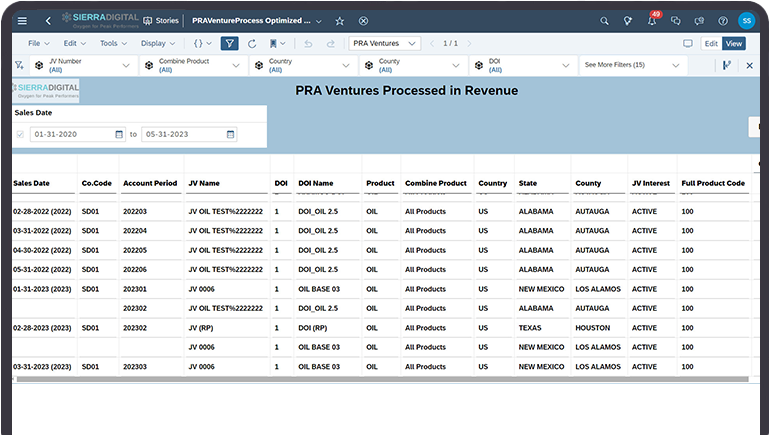
Task: Switch to View mode
Action: pyautogui.click(x=734, y=44)
